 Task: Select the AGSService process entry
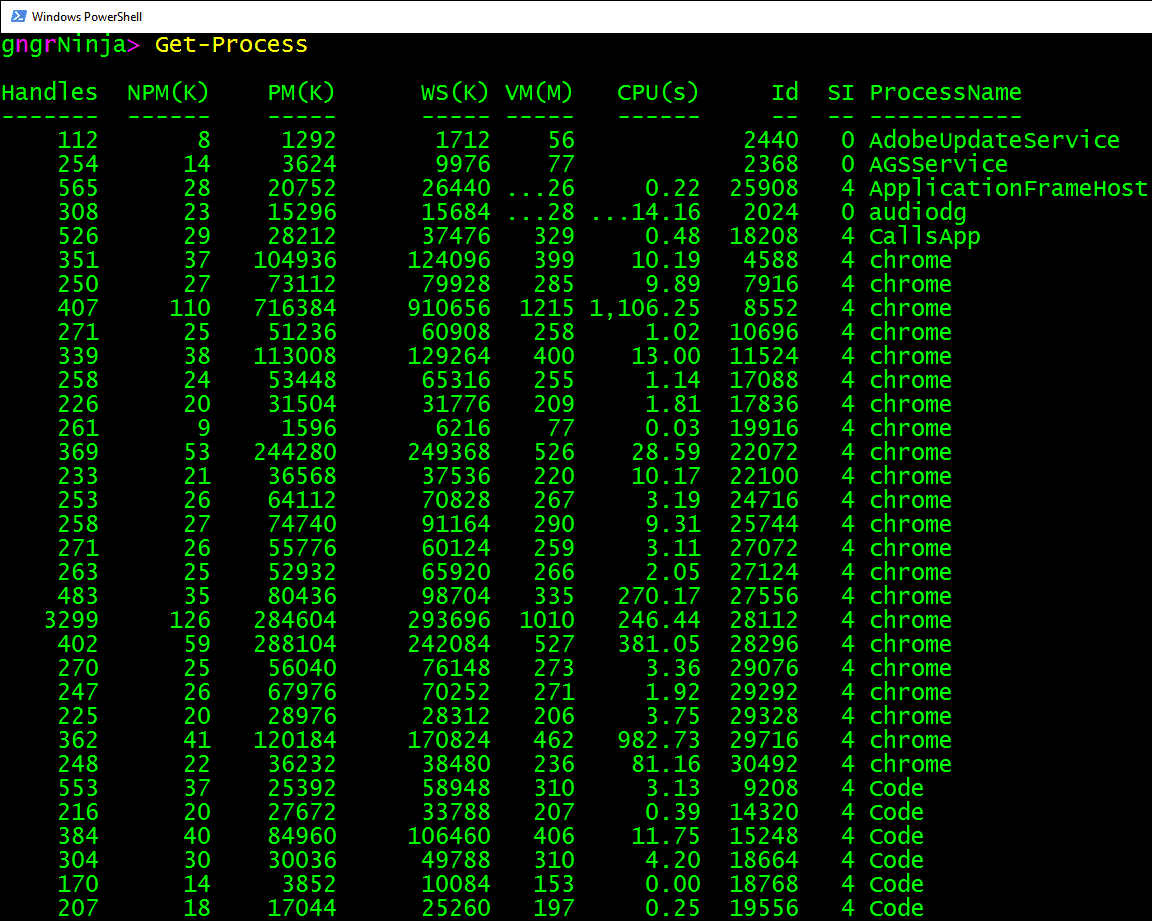coord(938,164)
